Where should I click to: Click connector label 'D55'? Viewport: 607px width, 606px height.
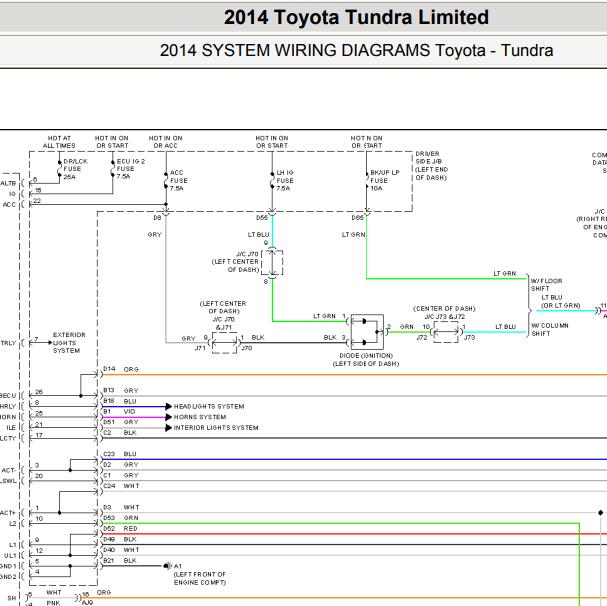[262, 218]
